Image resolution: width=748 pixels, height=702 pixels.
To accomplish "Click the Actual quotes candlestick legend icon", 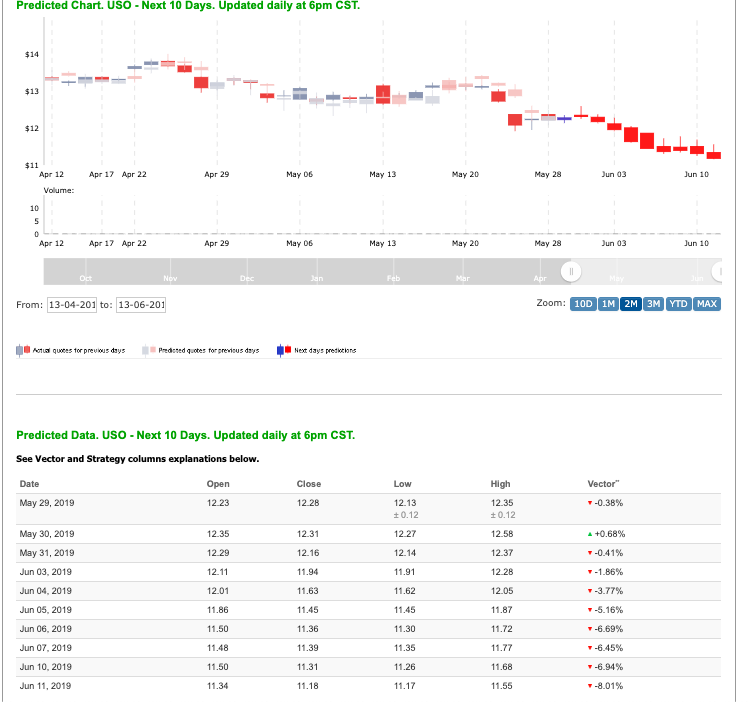I will click(x=23, y=351).
